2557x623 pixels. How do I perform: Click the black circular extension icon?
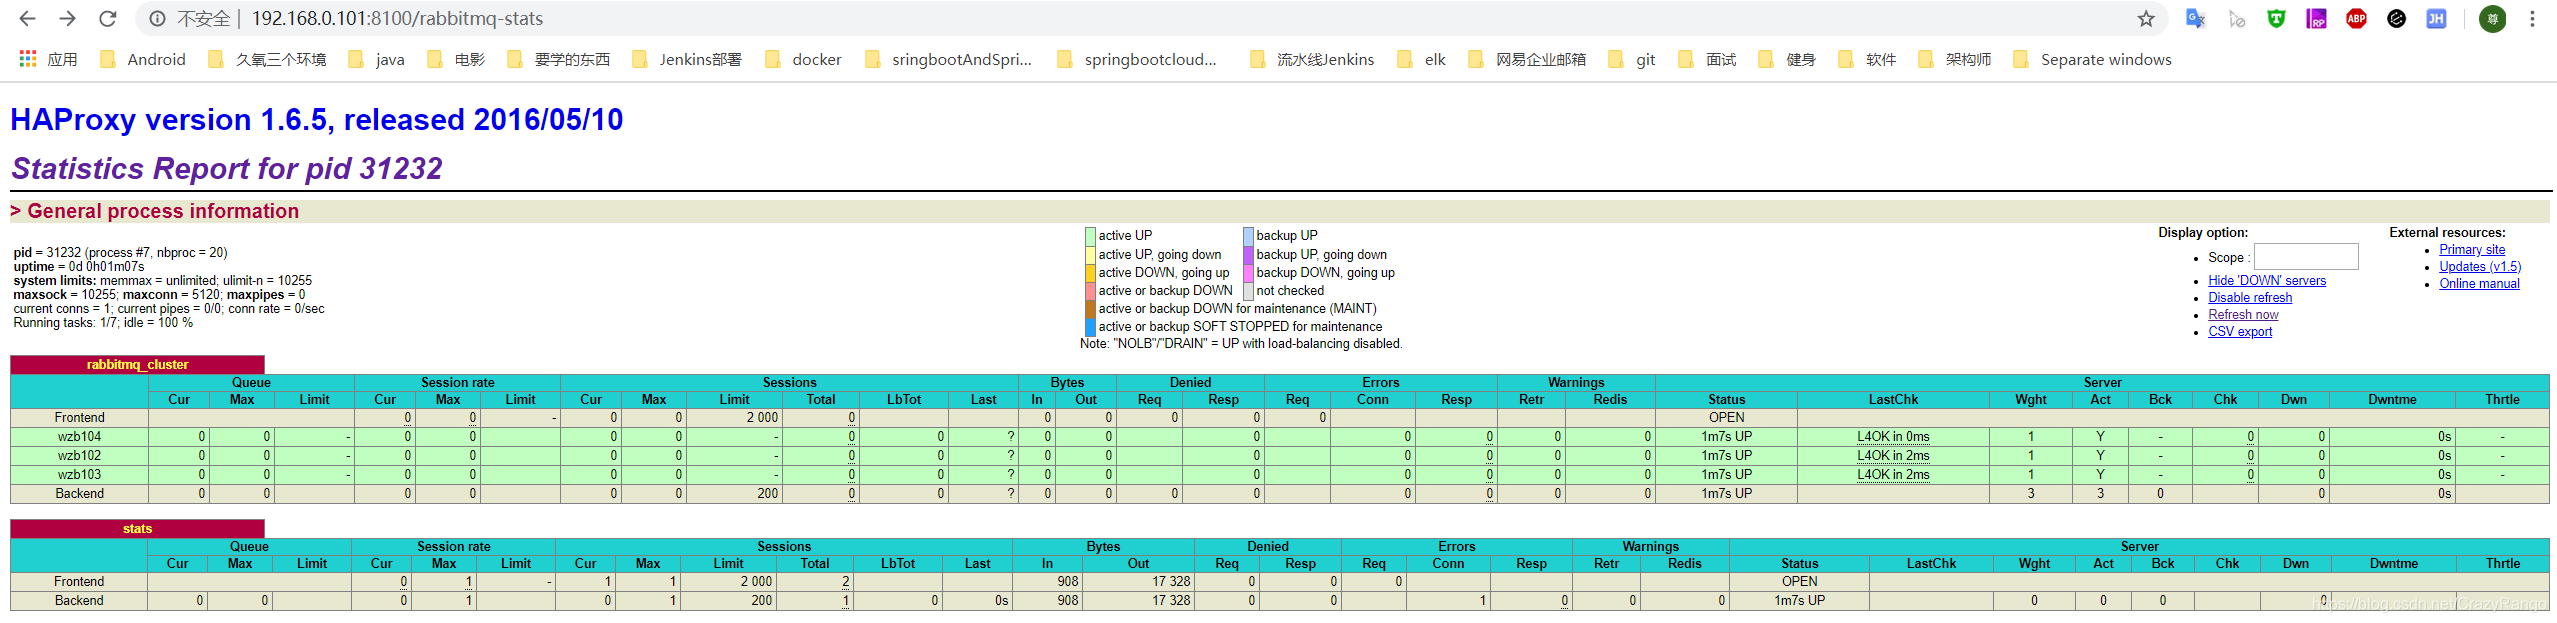coord(2396,18)
